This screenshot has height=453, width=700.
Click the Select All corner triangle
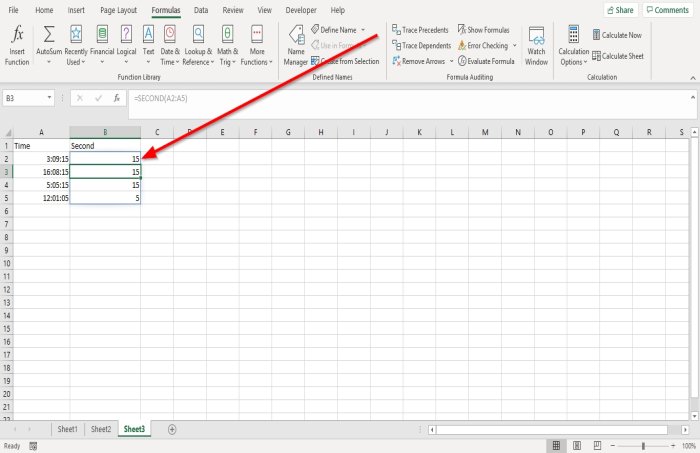coord(7,133)
